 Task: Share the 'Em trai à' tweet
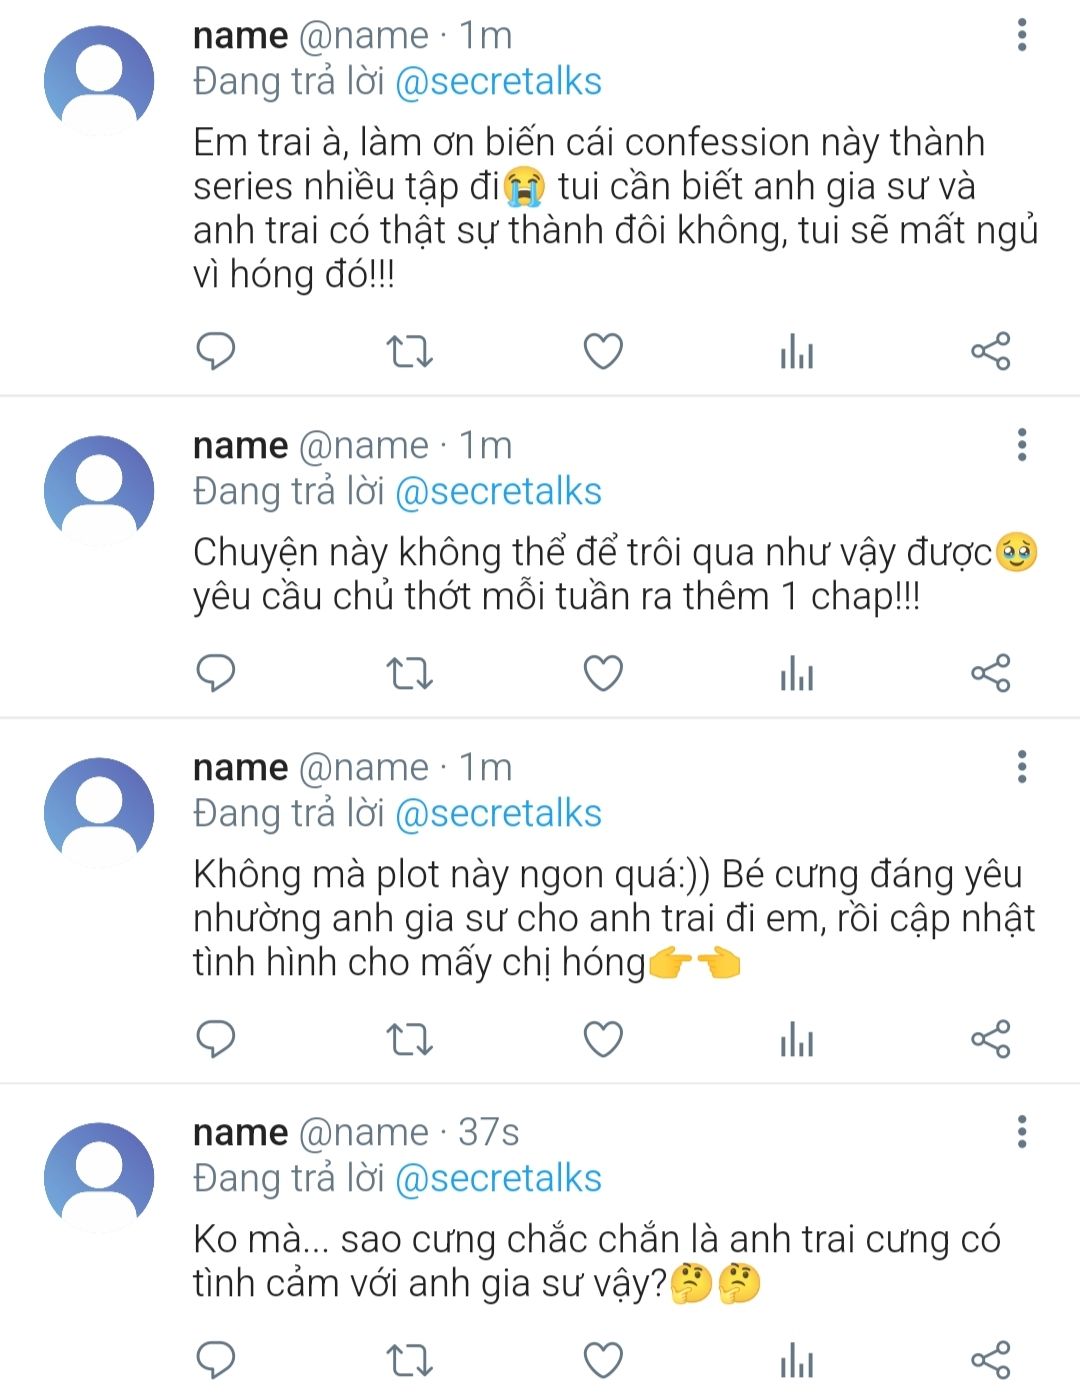point(991,351)
